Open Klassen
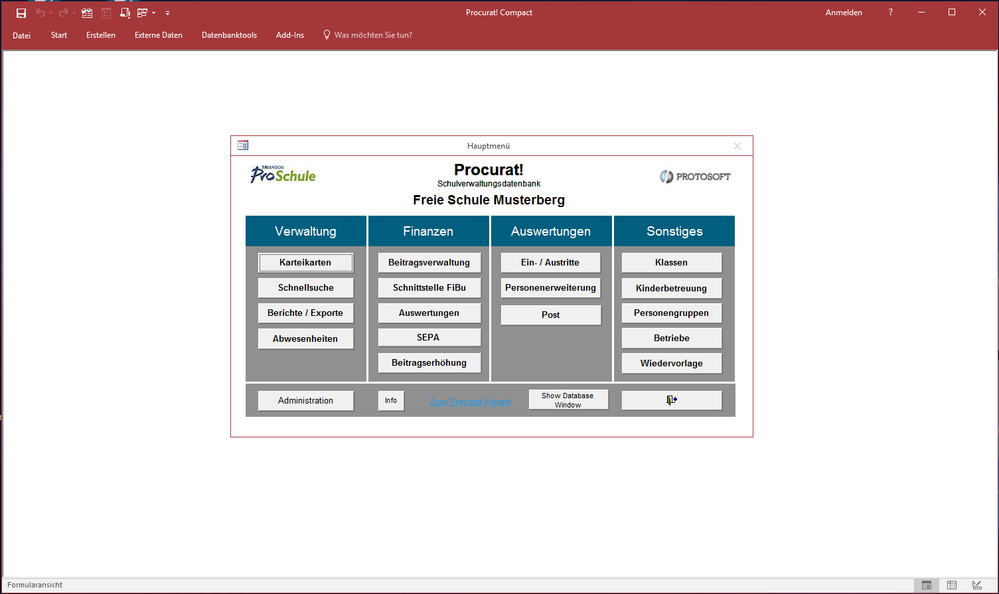 pos(672,263)
